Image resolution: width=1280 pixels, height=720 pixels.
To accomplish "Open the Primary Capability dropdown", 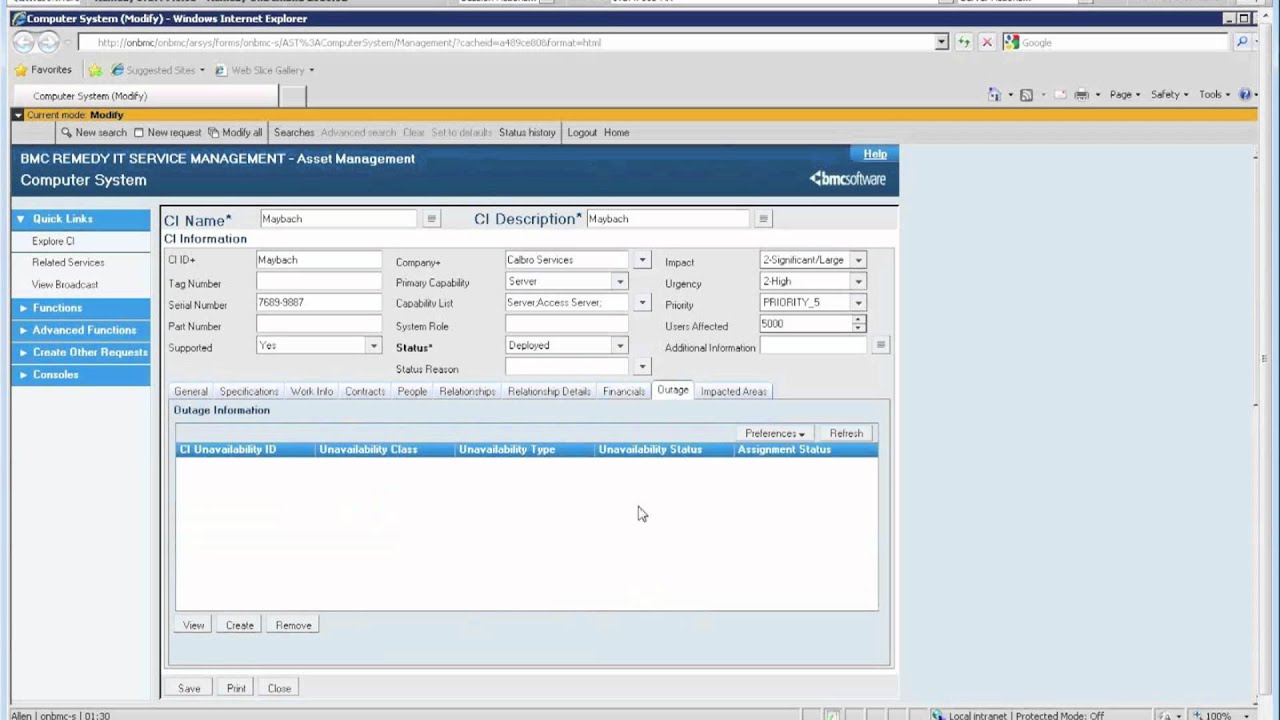I will tap(620, 282).
